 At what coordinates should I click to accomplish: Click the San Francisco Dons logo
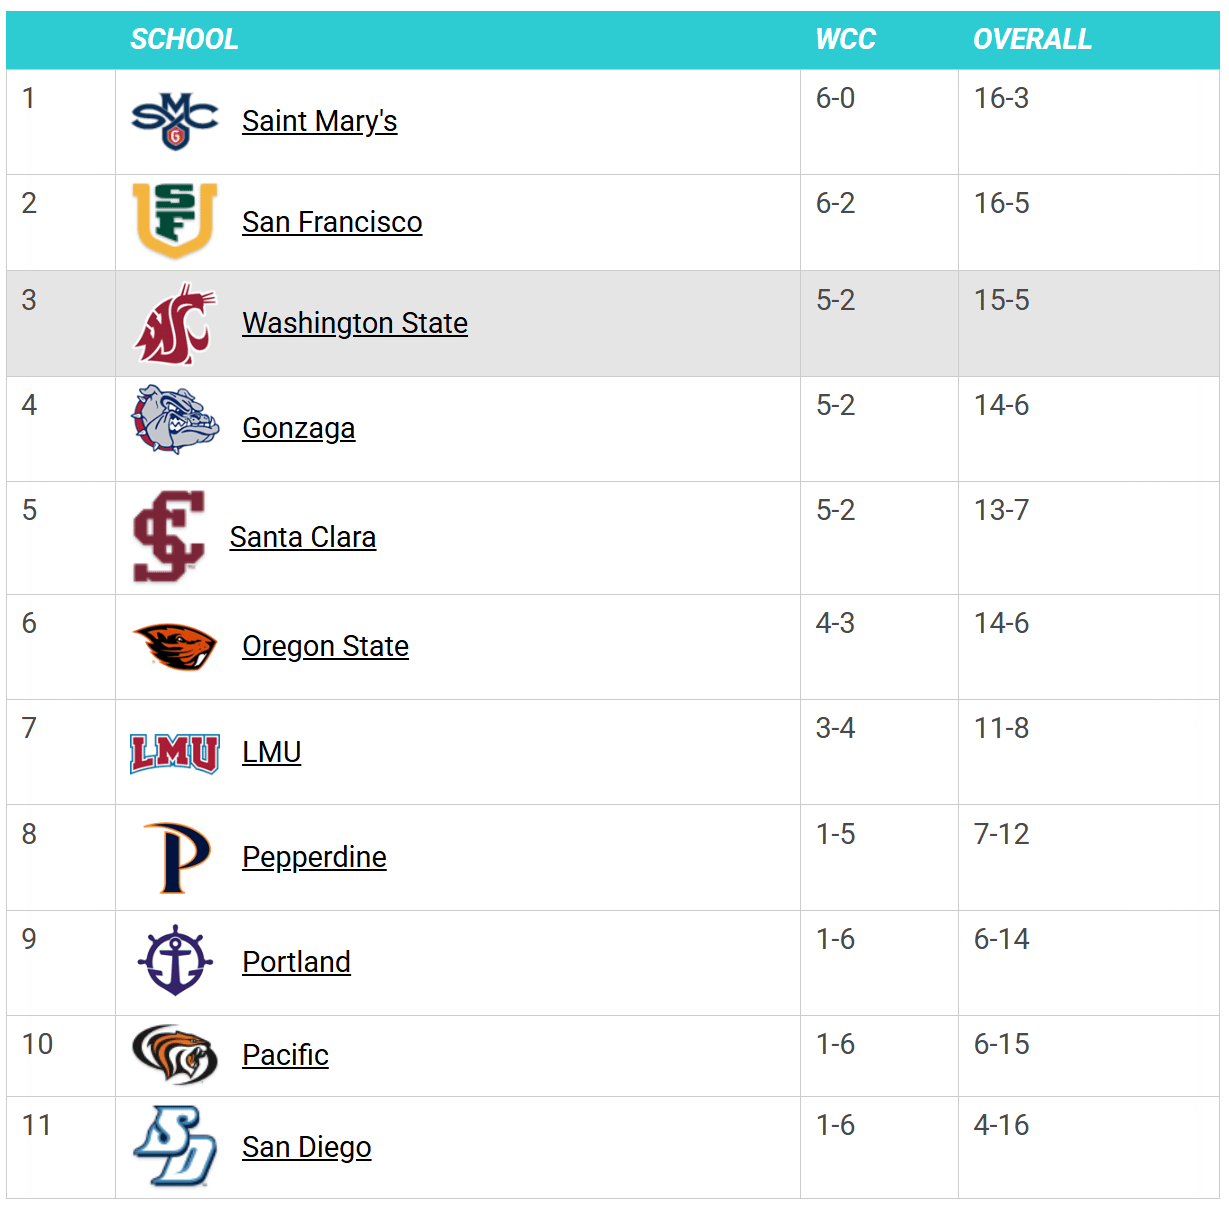pos(175,221)
